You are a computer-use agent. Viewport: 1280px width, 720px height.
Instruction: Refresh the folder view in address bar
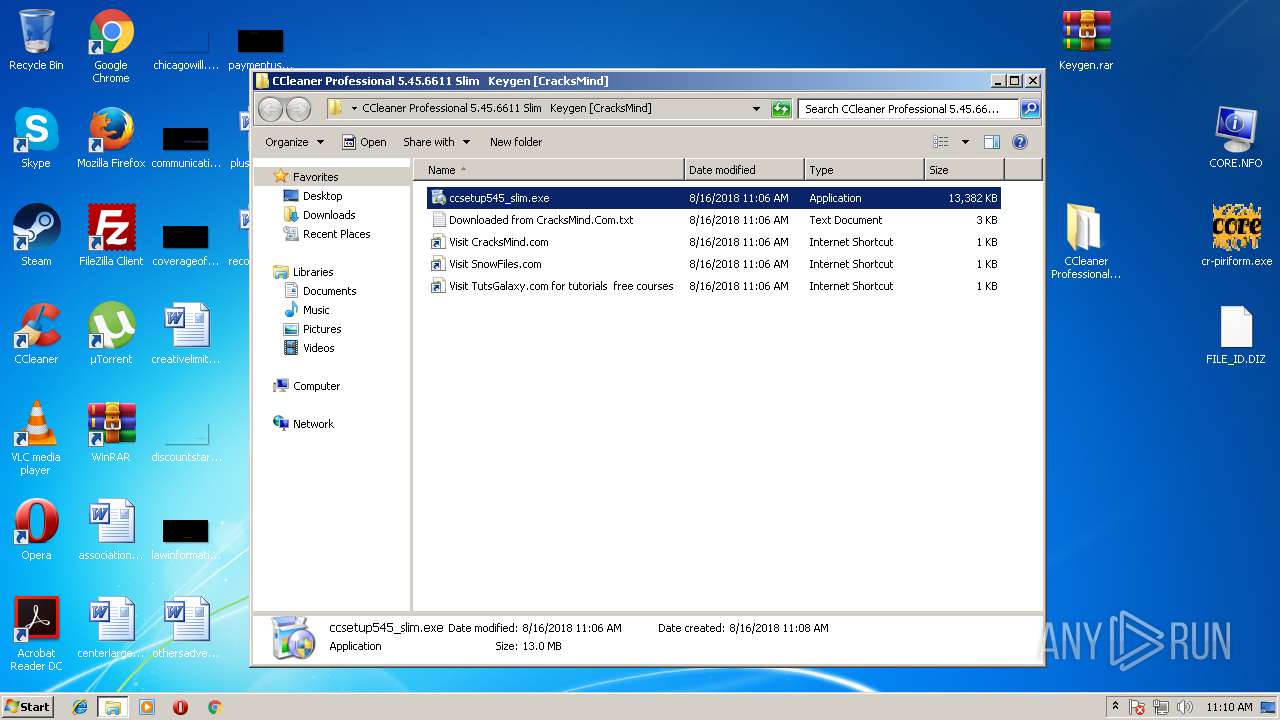tap(781, 109)
